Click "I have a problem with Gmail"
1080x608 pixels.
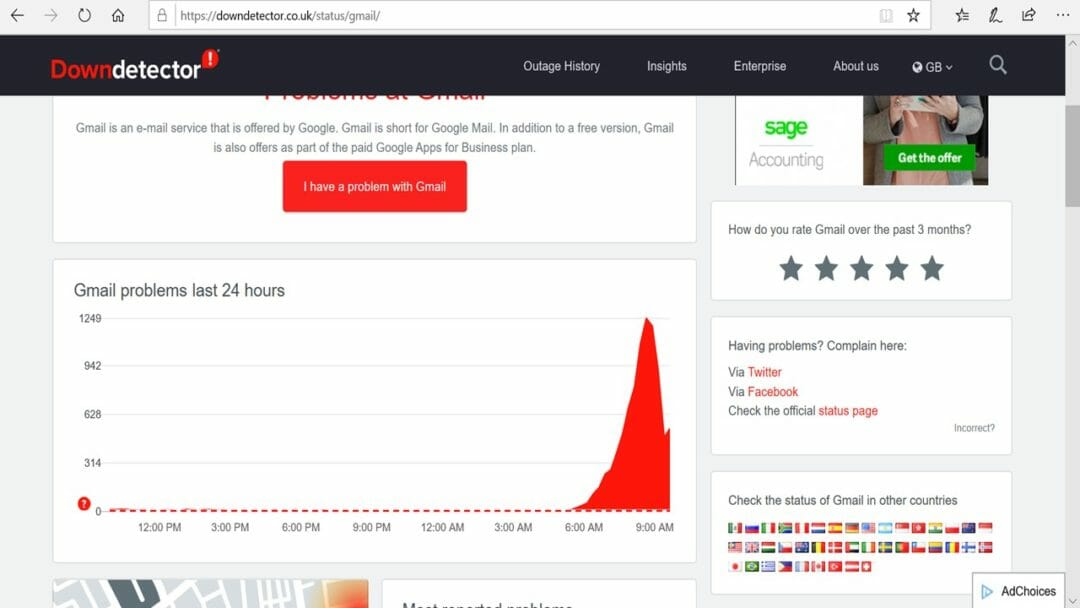pos(375,187)
